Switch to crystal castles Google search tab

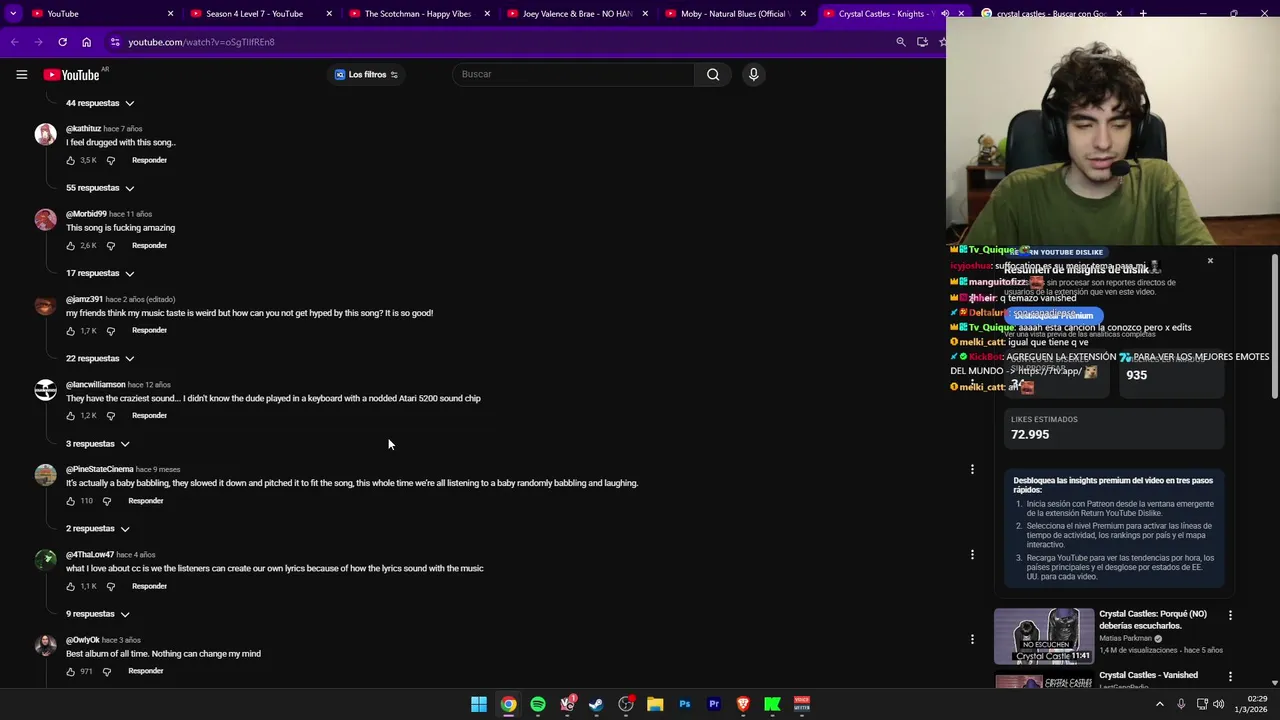pos(1050,14)
